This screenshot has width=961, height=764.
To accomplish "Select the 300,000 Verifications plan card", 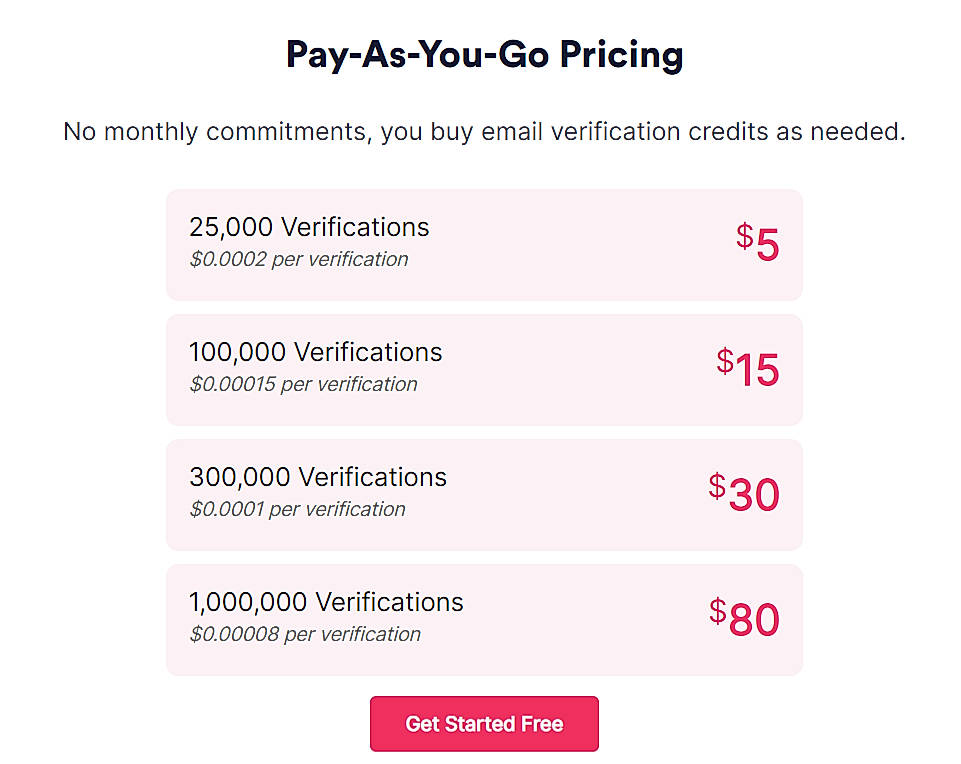I will (483, 493).
